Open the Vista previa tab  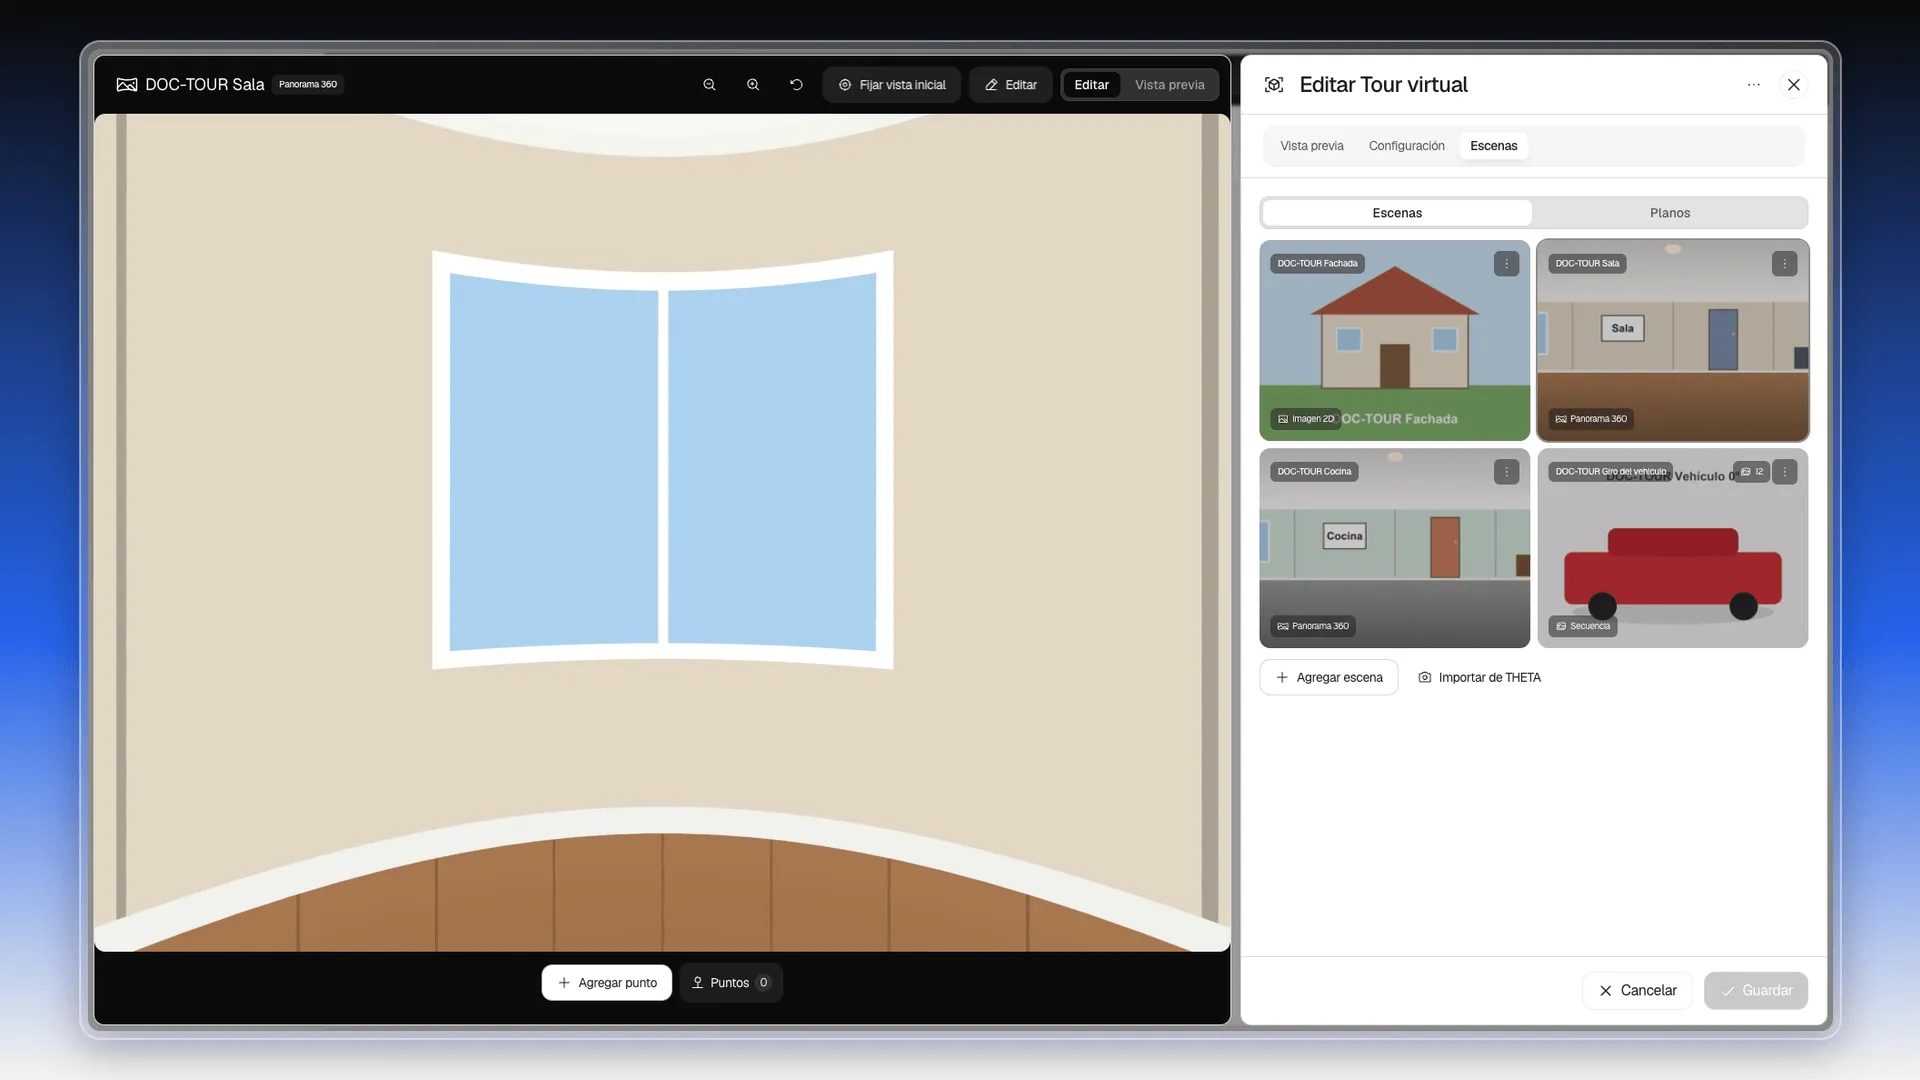click(x=1311, y=146)
